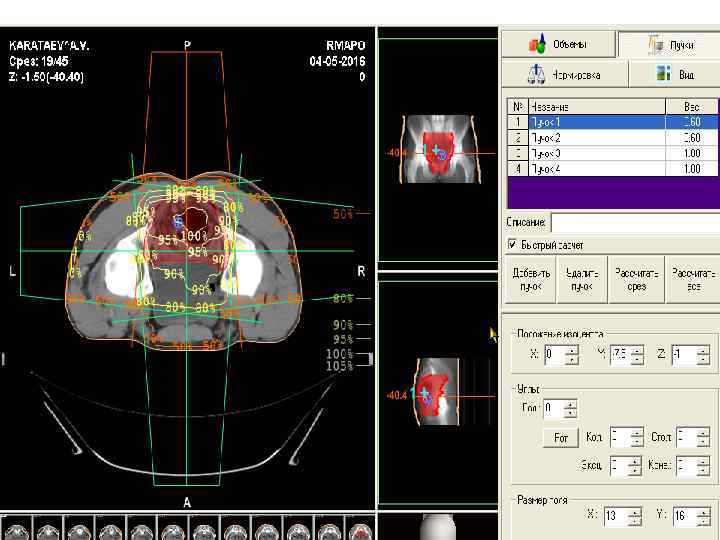
Task: Select beam row Пучок 1
Action: pyautogui.click(x=613, y=122)
